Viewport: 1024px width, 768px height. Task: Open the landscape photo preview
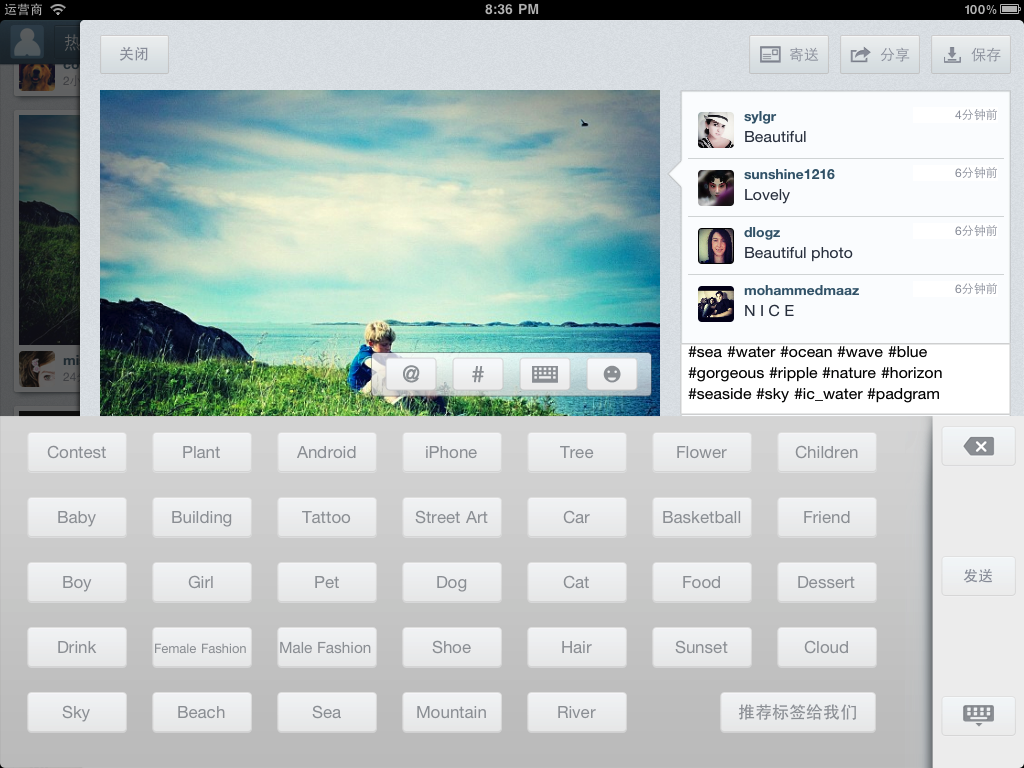point(380,250)
